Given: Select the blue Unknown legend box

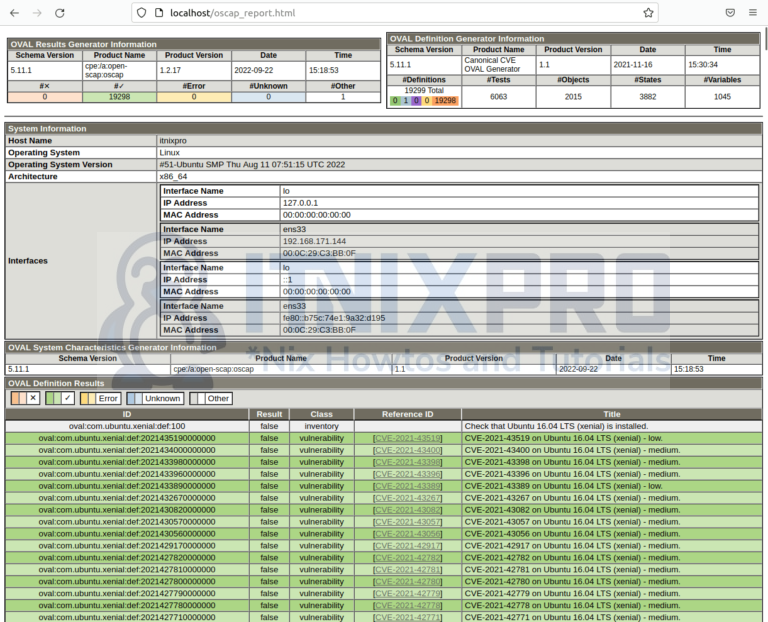Looking at the screenshot, I should [155, 398].
